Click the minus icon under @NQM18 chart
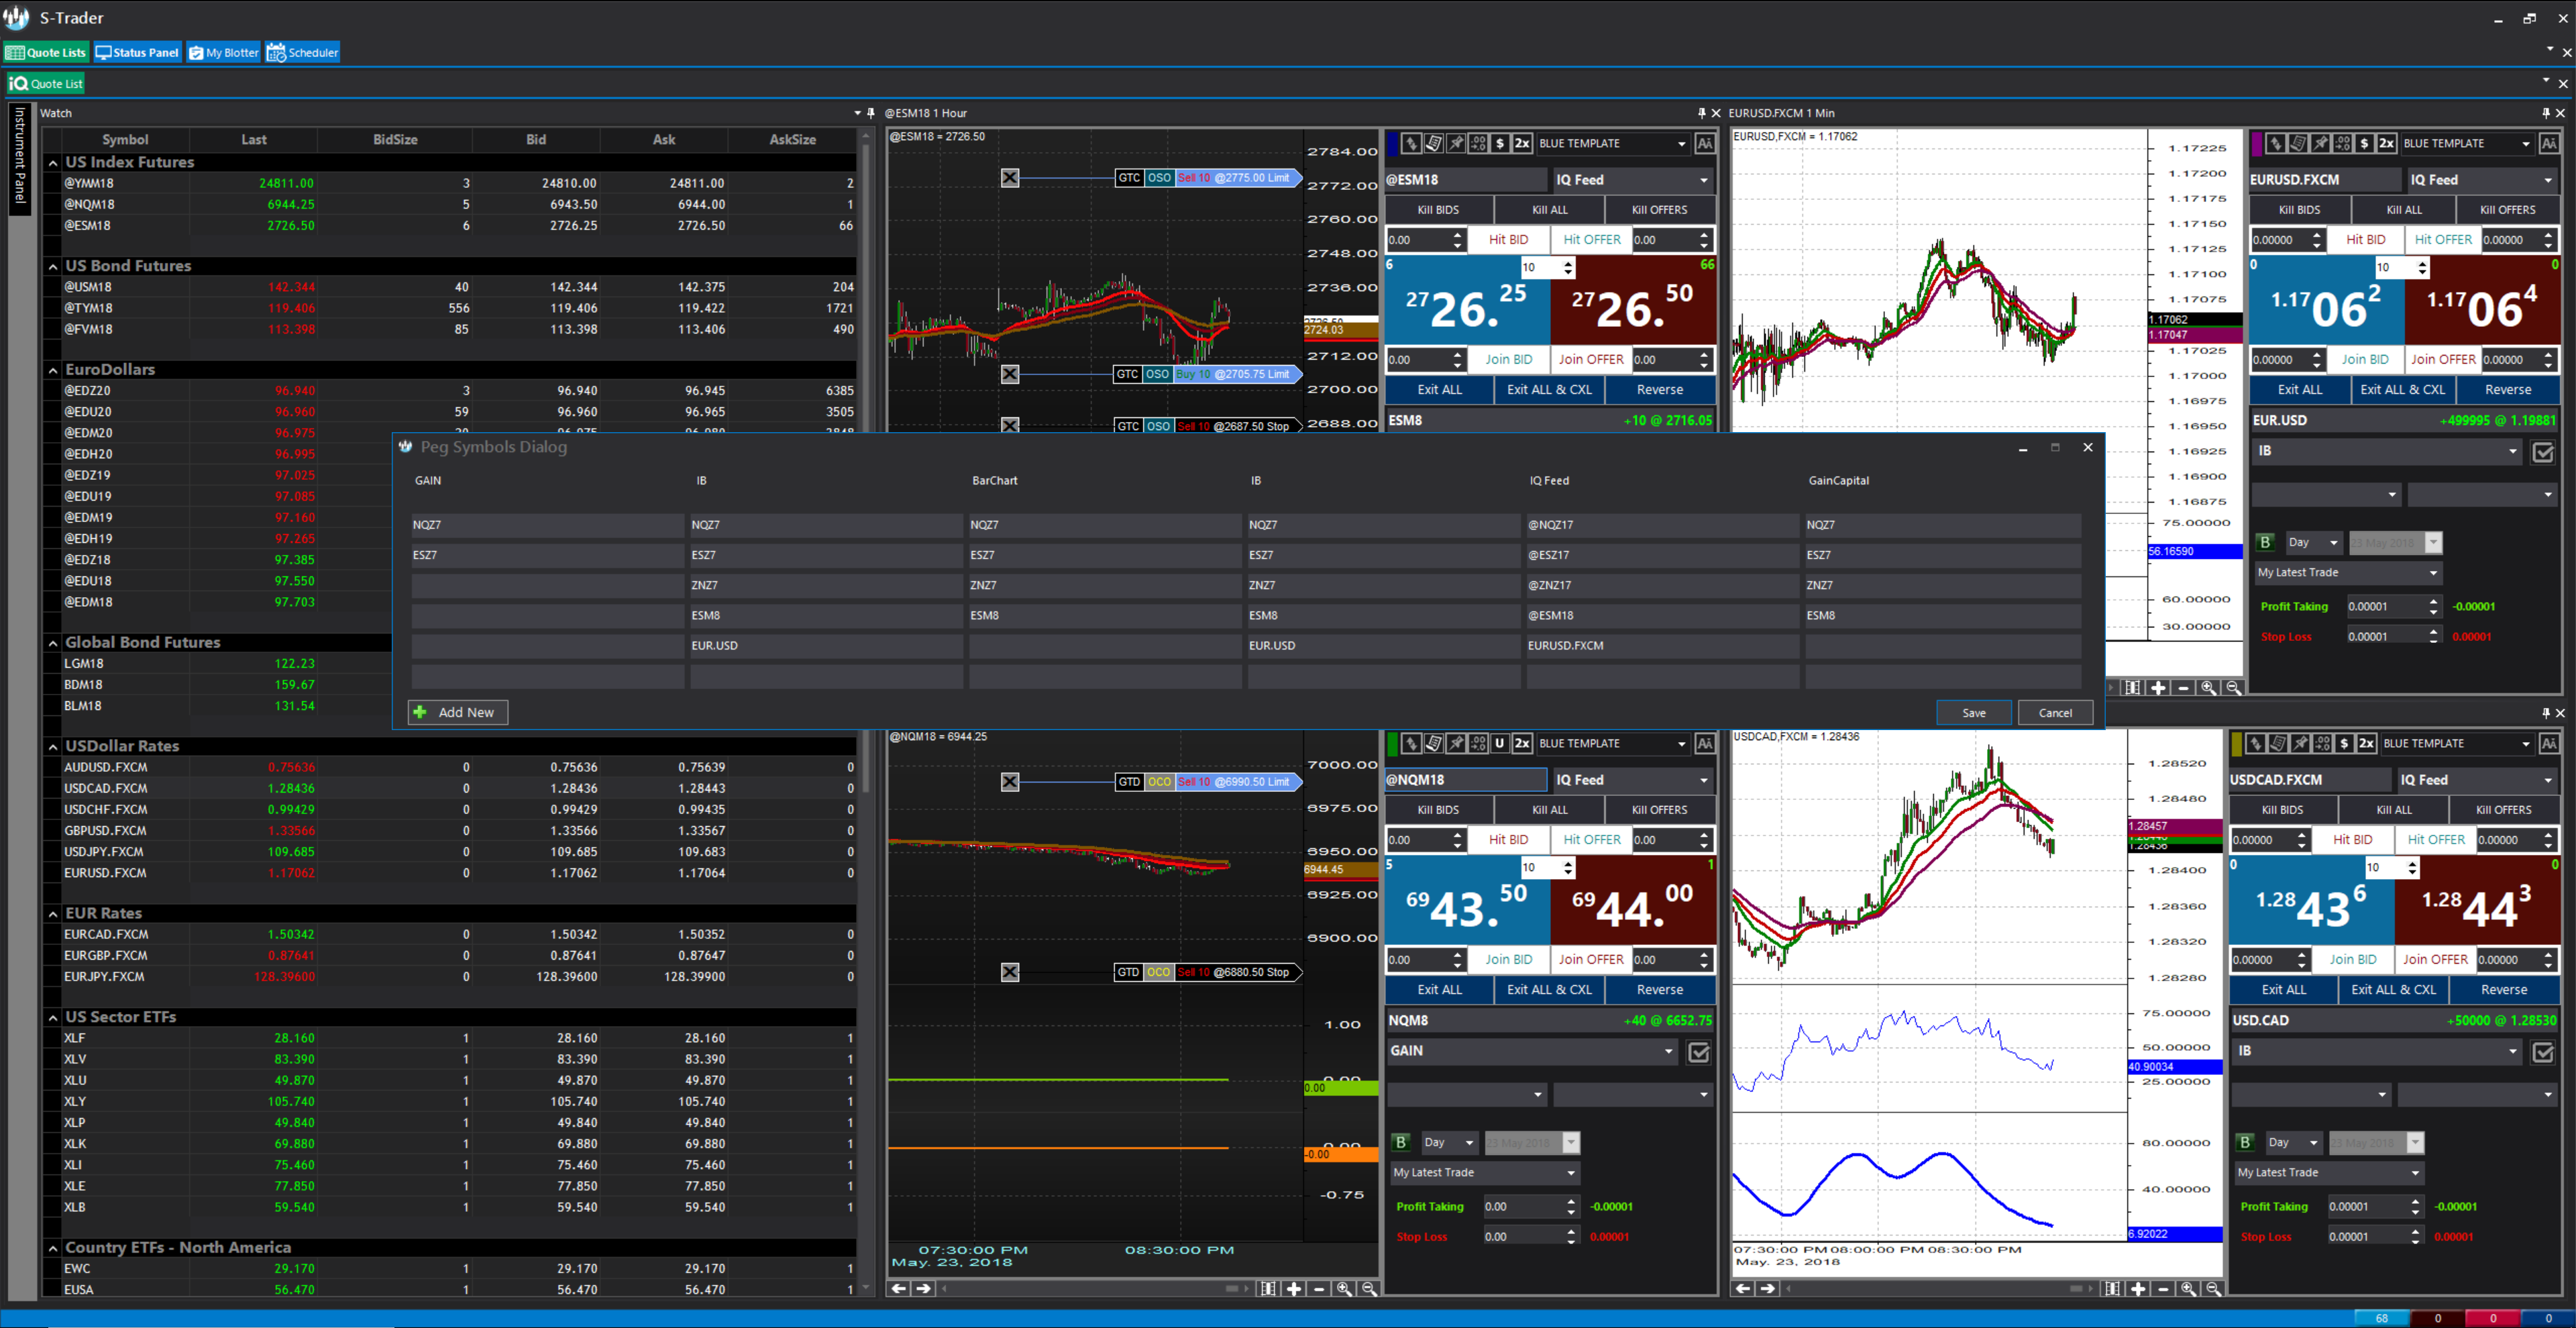 (1319, 1289)
